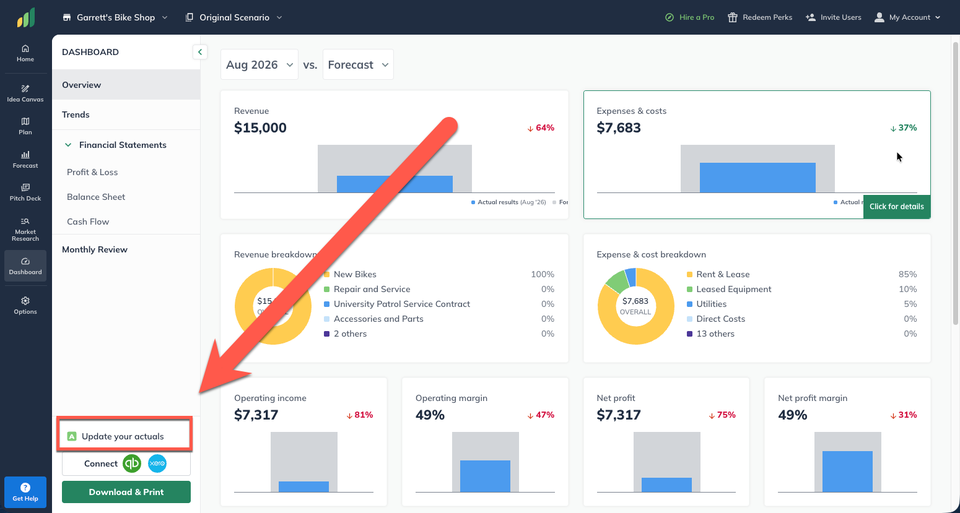This screenshot has height=513, width=960.
Task: Click the Direct Costs legend row
Action: point(802,318)
